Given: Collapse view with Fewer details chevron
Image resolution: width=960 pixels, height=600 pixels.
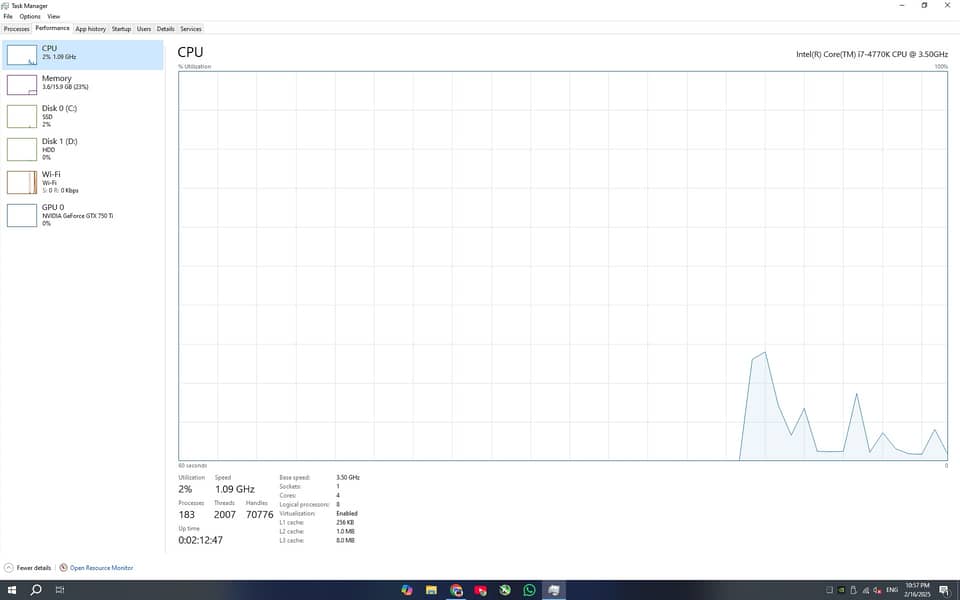Looking at the screenshot, I should 9,568.
